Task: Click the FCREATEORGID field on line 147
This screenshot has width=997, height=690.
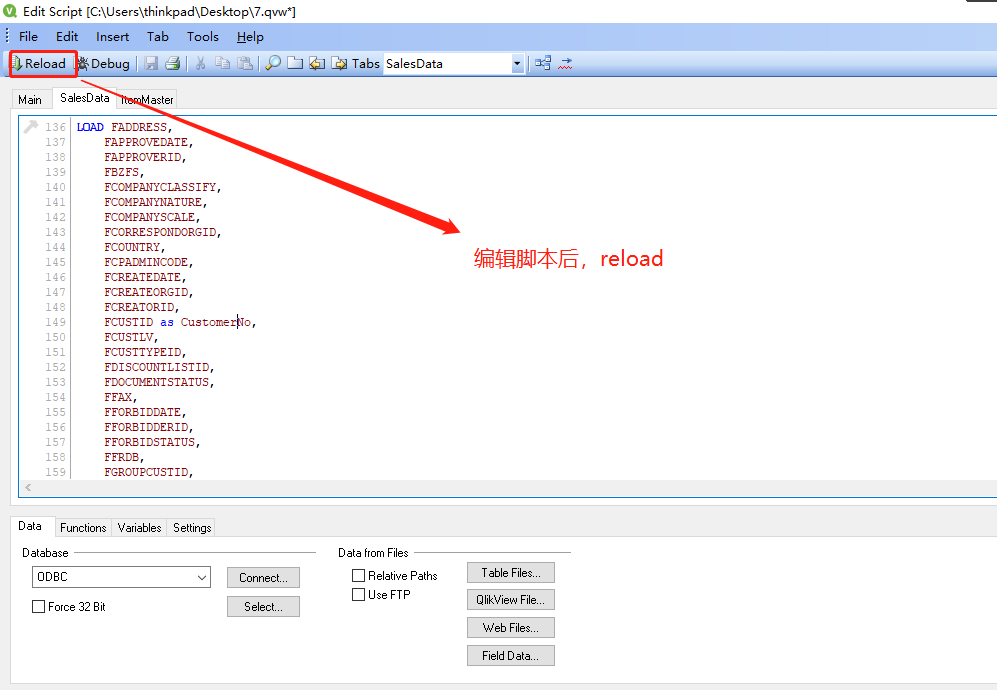Action: [146, 292]
